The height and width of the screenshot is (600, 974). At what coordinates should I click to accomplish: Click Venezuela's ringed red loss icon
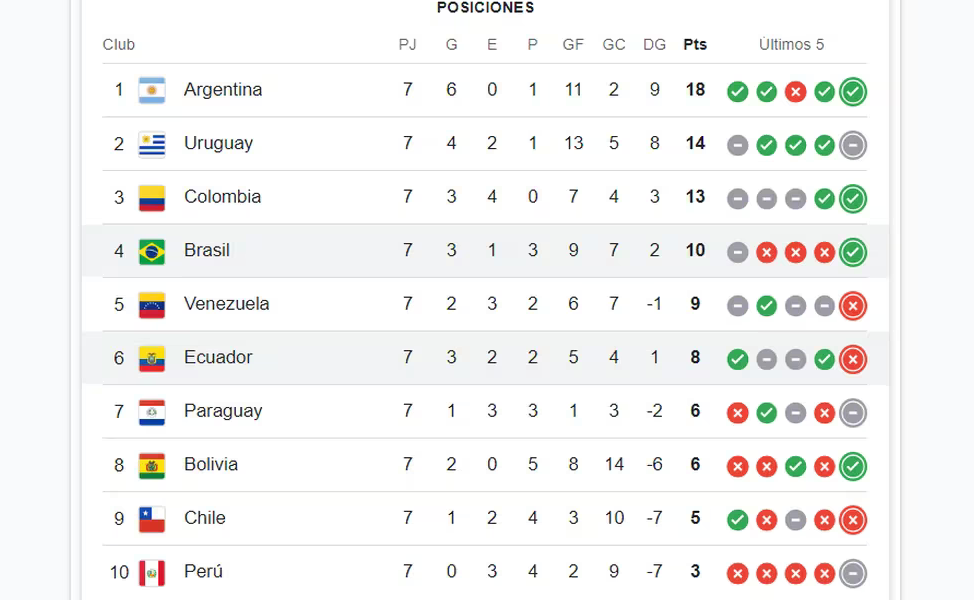853,306
